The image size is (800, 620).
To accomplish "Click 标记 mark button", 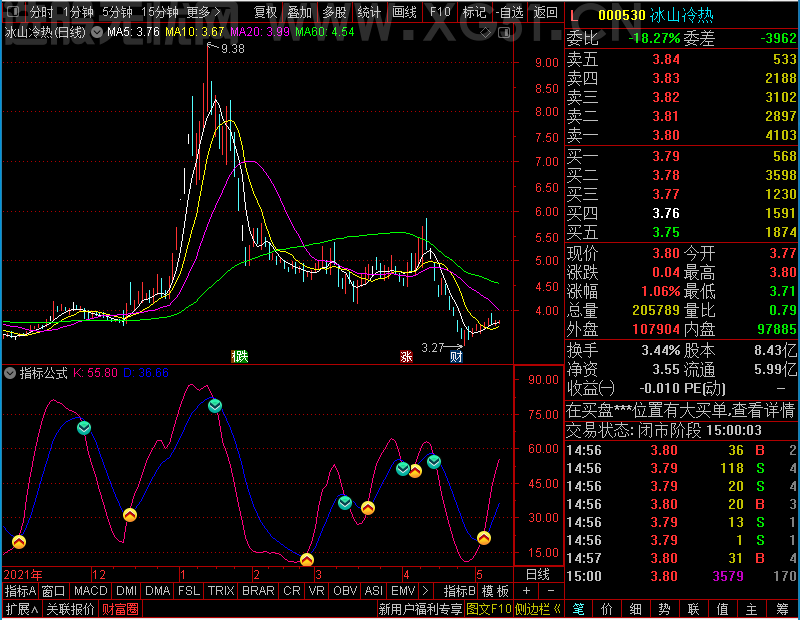I will [x=474, y=12].
